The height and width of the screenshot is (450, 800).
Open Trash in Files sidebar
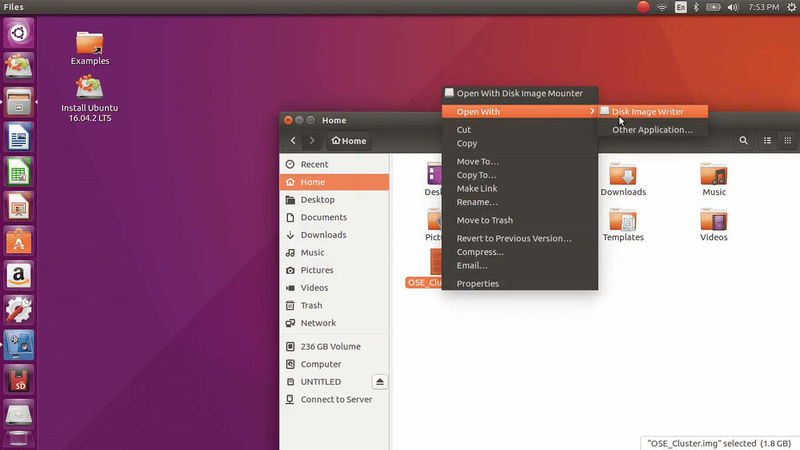coord(334,305)
